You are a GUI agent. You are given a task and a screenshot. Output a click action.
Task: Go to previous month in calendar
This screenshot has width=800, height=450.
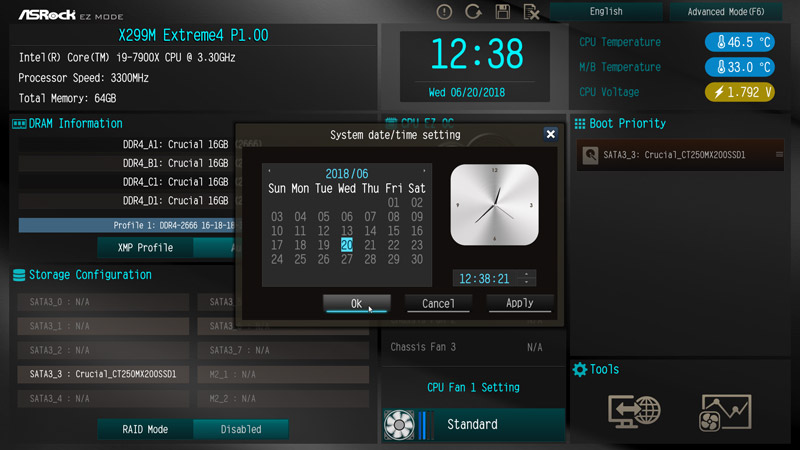(x=269, y=171)
